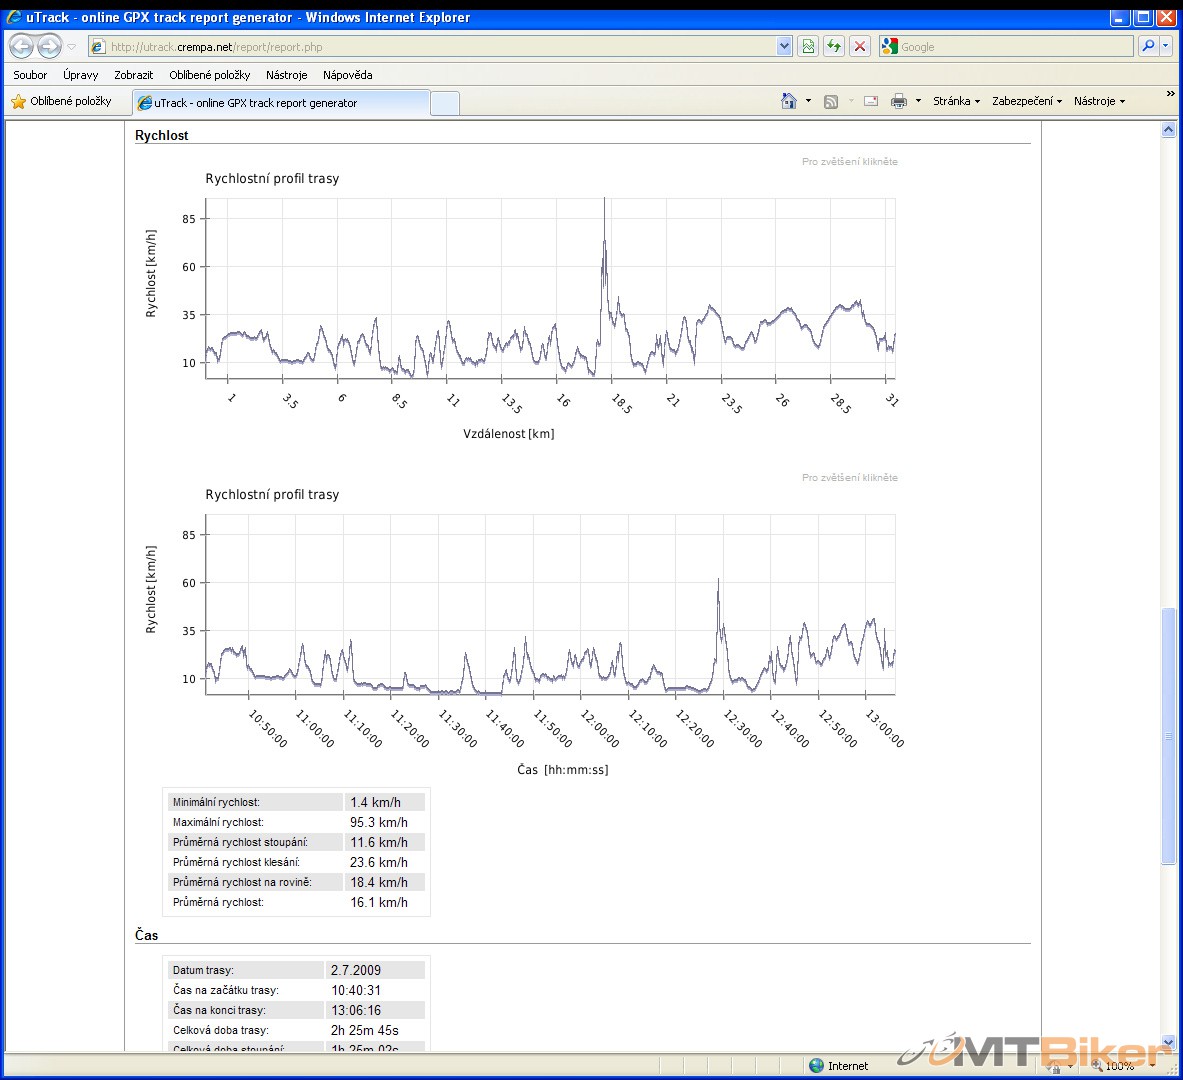
Task: Click the search magnifier icon
Action: (x=1148, y=46)
